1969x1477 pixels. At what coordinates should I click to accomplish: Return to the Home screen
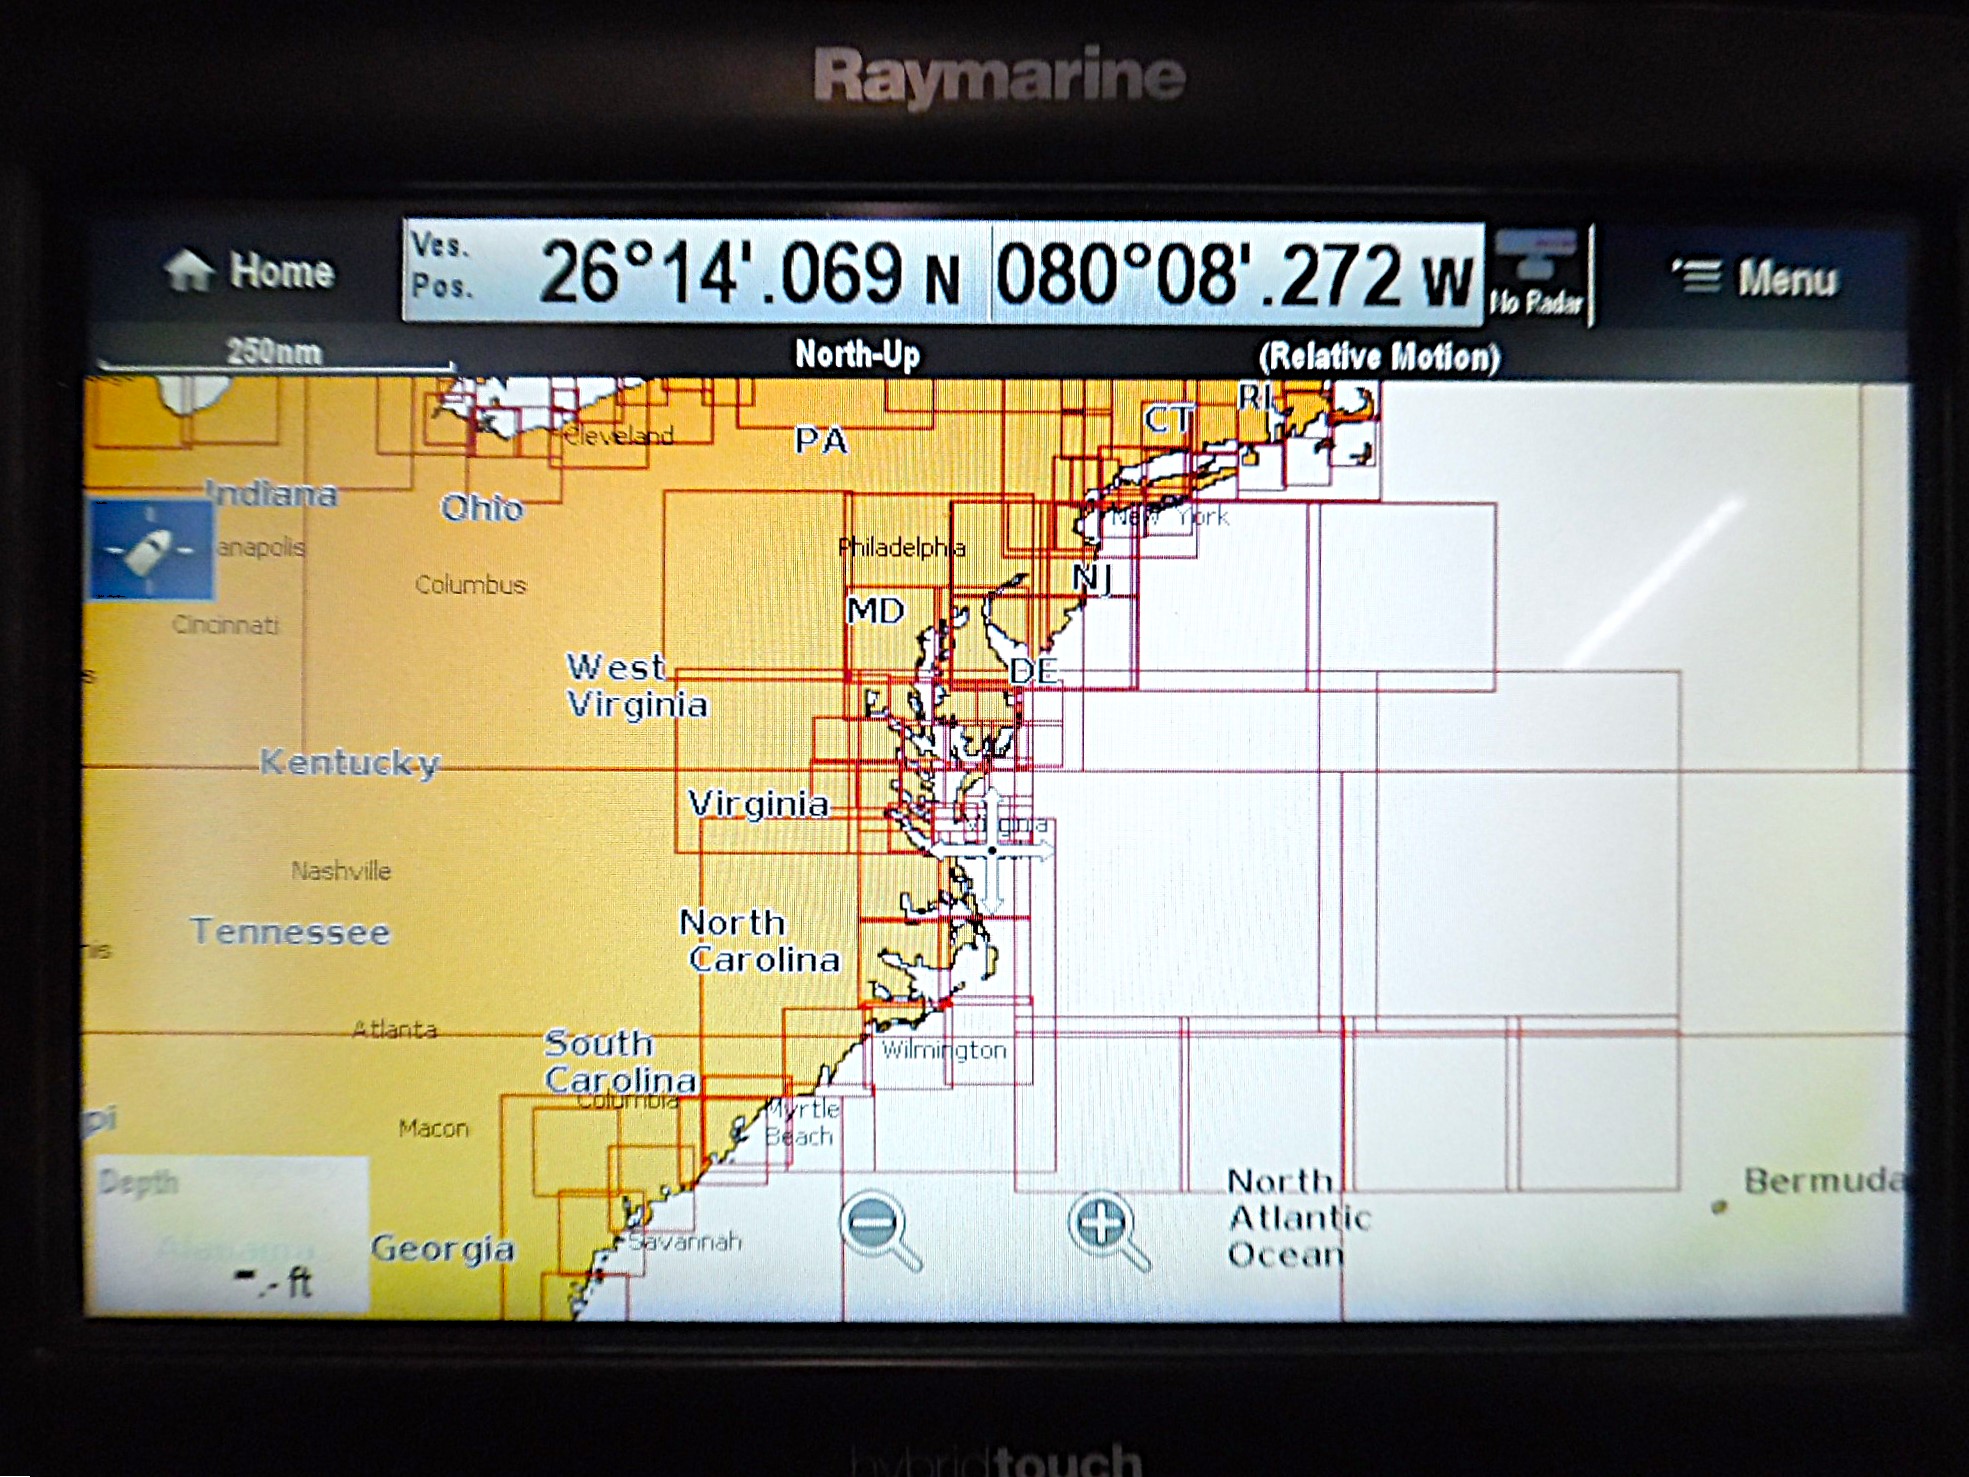click(x=280, y=272)
